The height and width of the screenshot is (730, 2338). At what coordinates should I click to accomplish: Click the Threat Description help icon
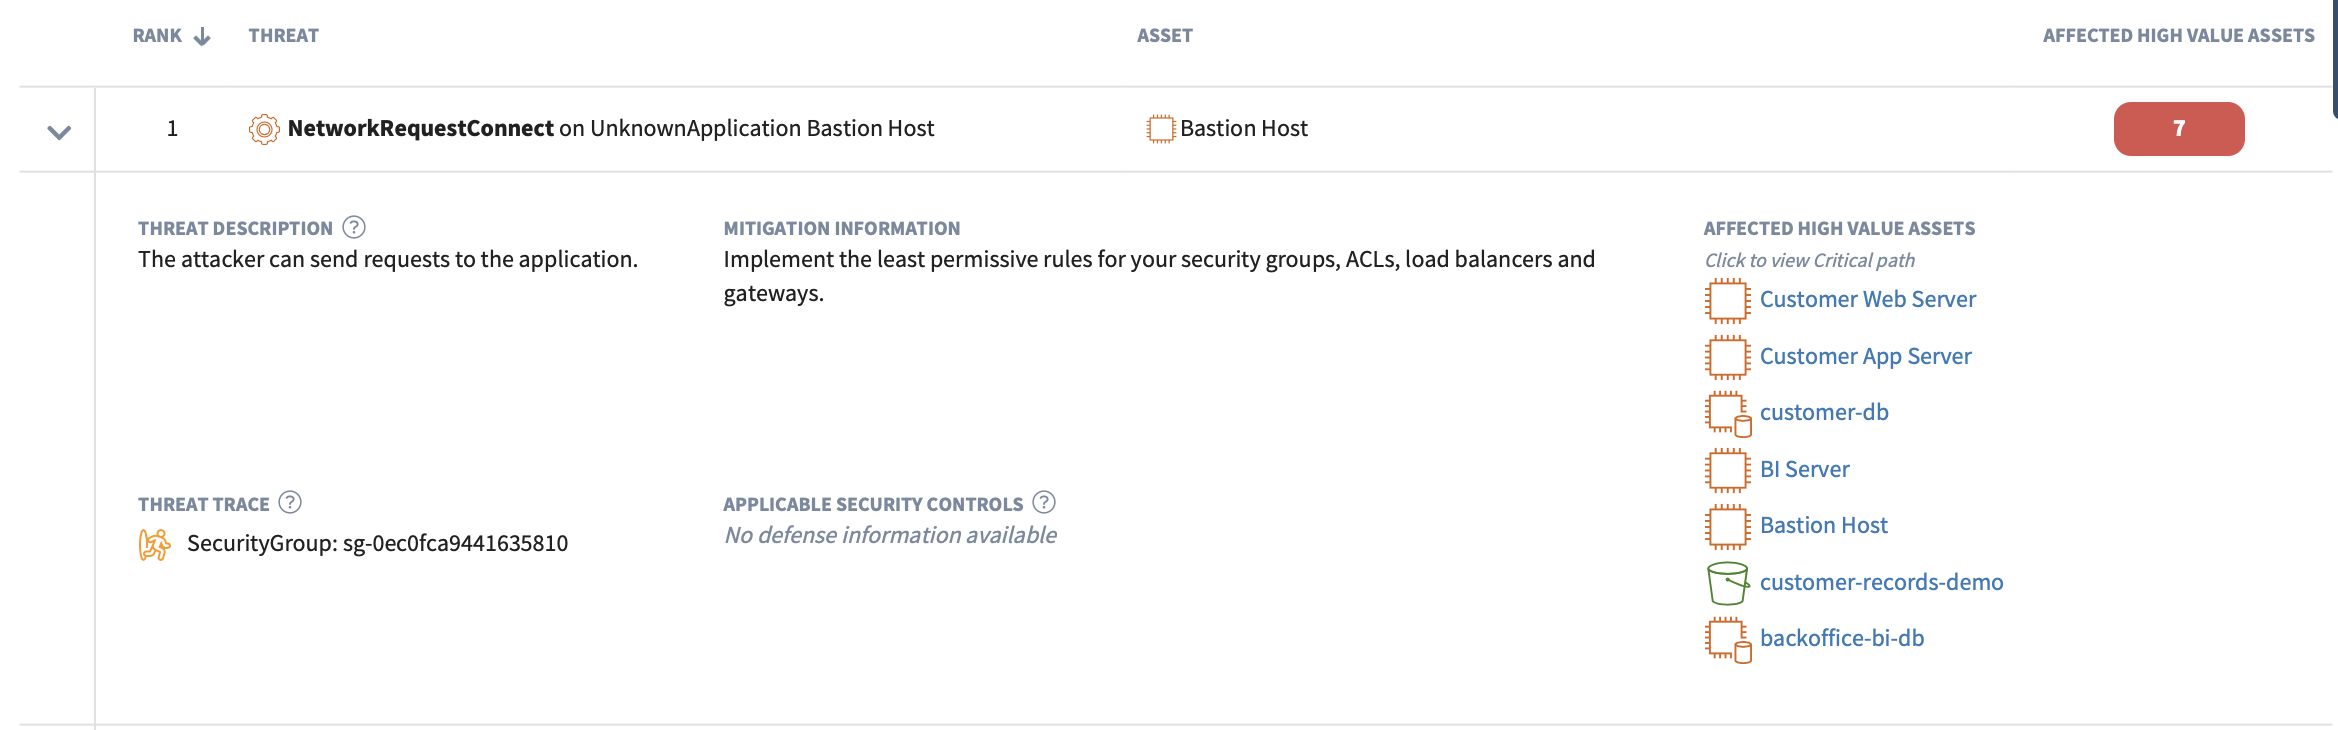(x=354, y=227)
